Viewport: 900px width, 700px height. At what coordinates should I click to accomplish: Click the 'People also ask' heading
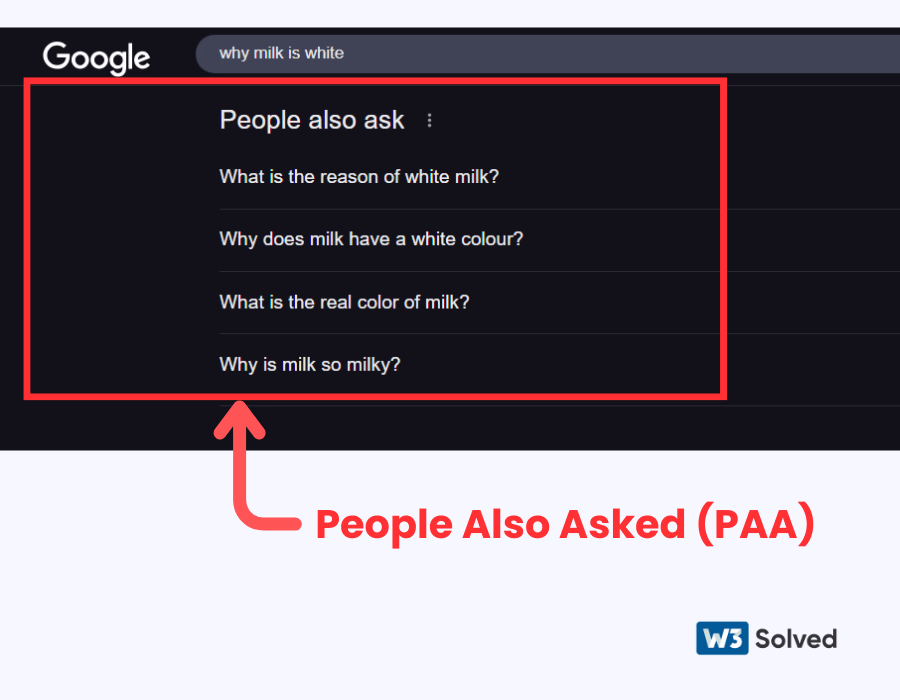(312, 120)
